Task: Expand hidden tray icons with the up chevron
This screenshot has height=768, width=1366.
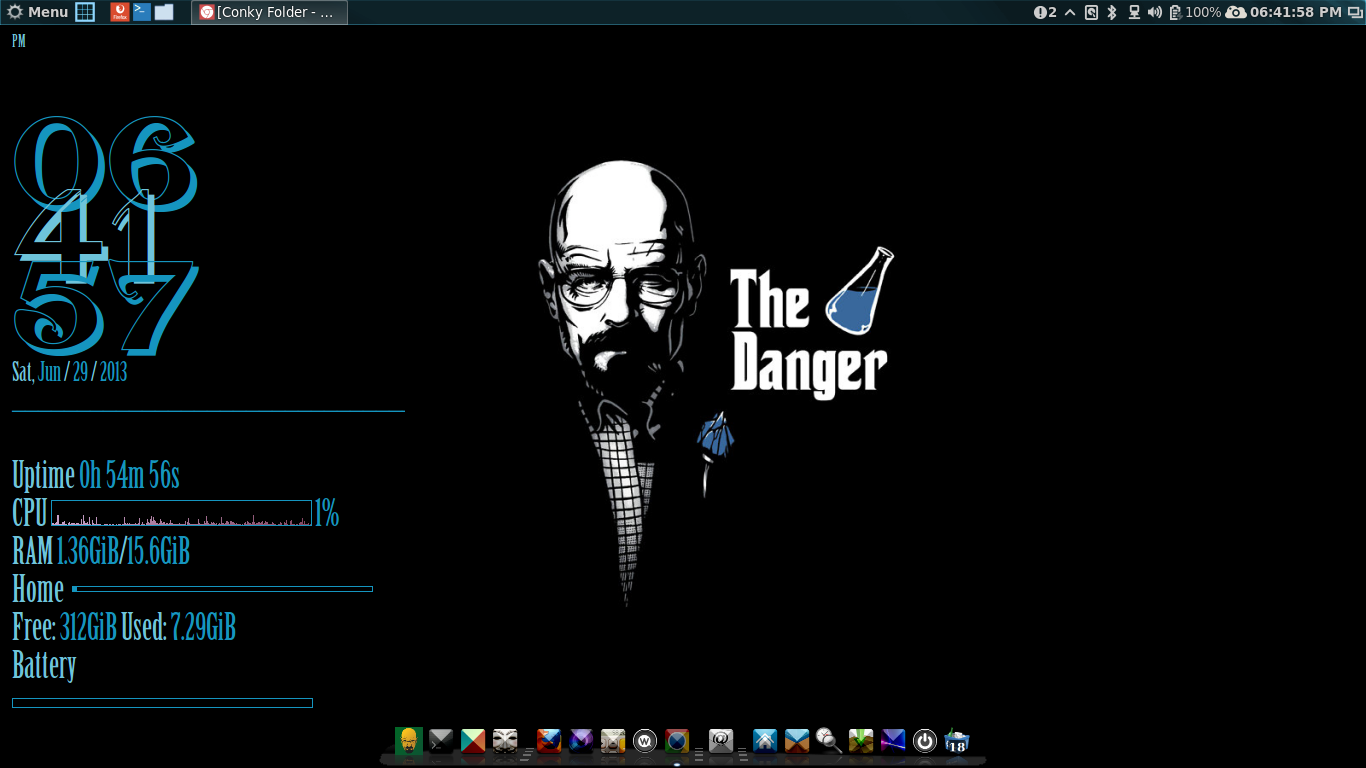Action: (x=1070, y=12)
